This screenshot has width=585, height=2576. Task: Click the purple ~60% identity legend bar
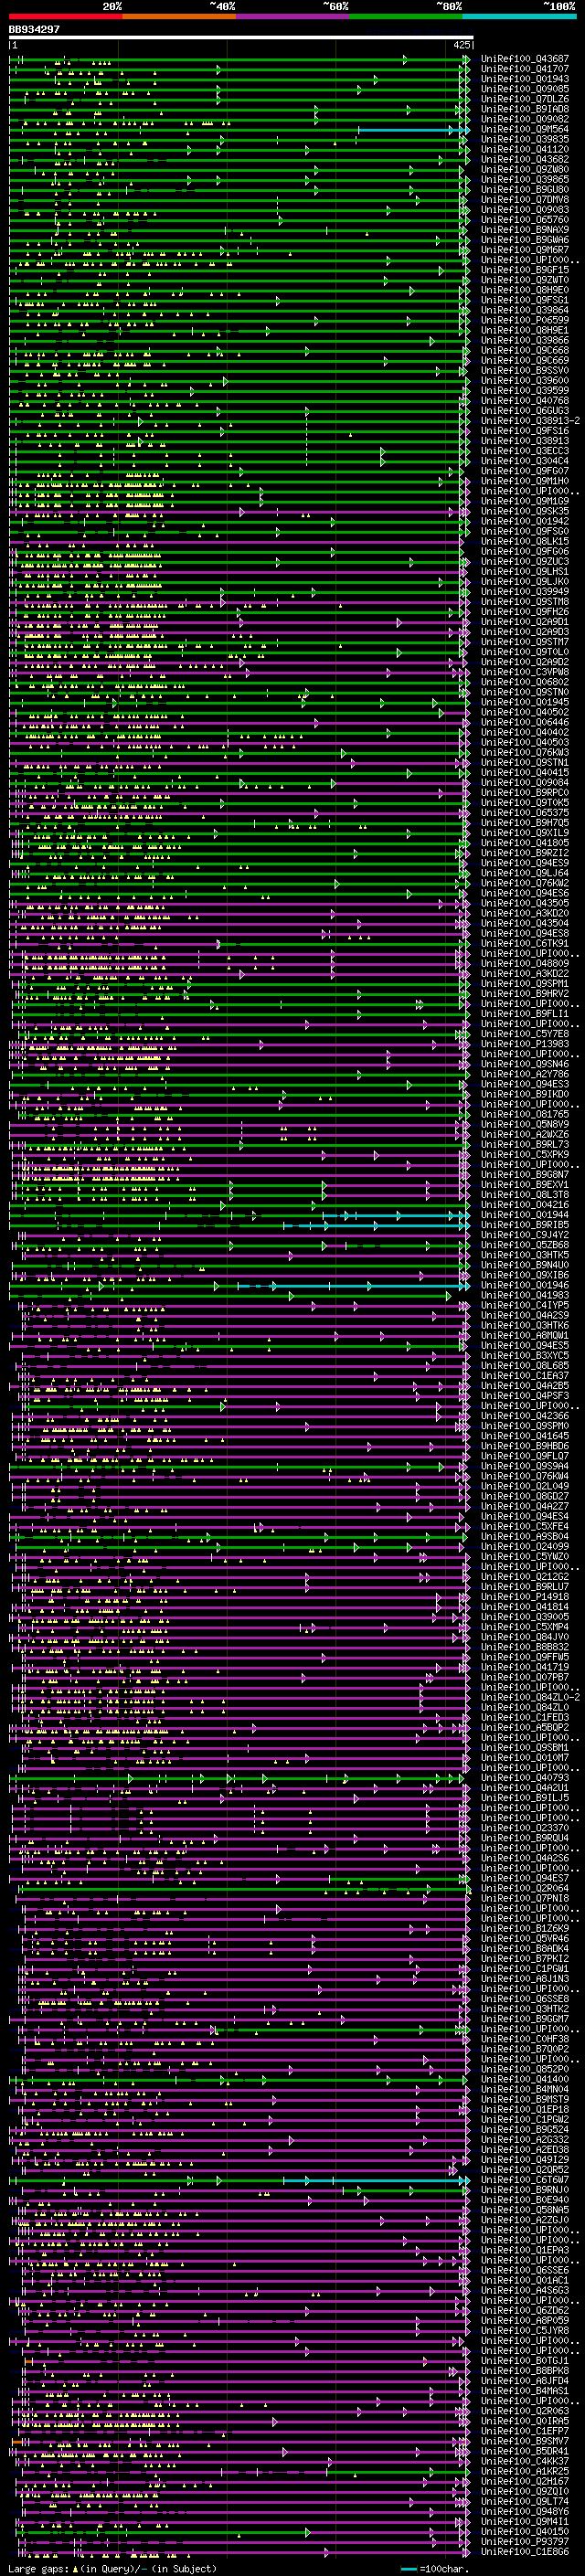pos(293,16)
